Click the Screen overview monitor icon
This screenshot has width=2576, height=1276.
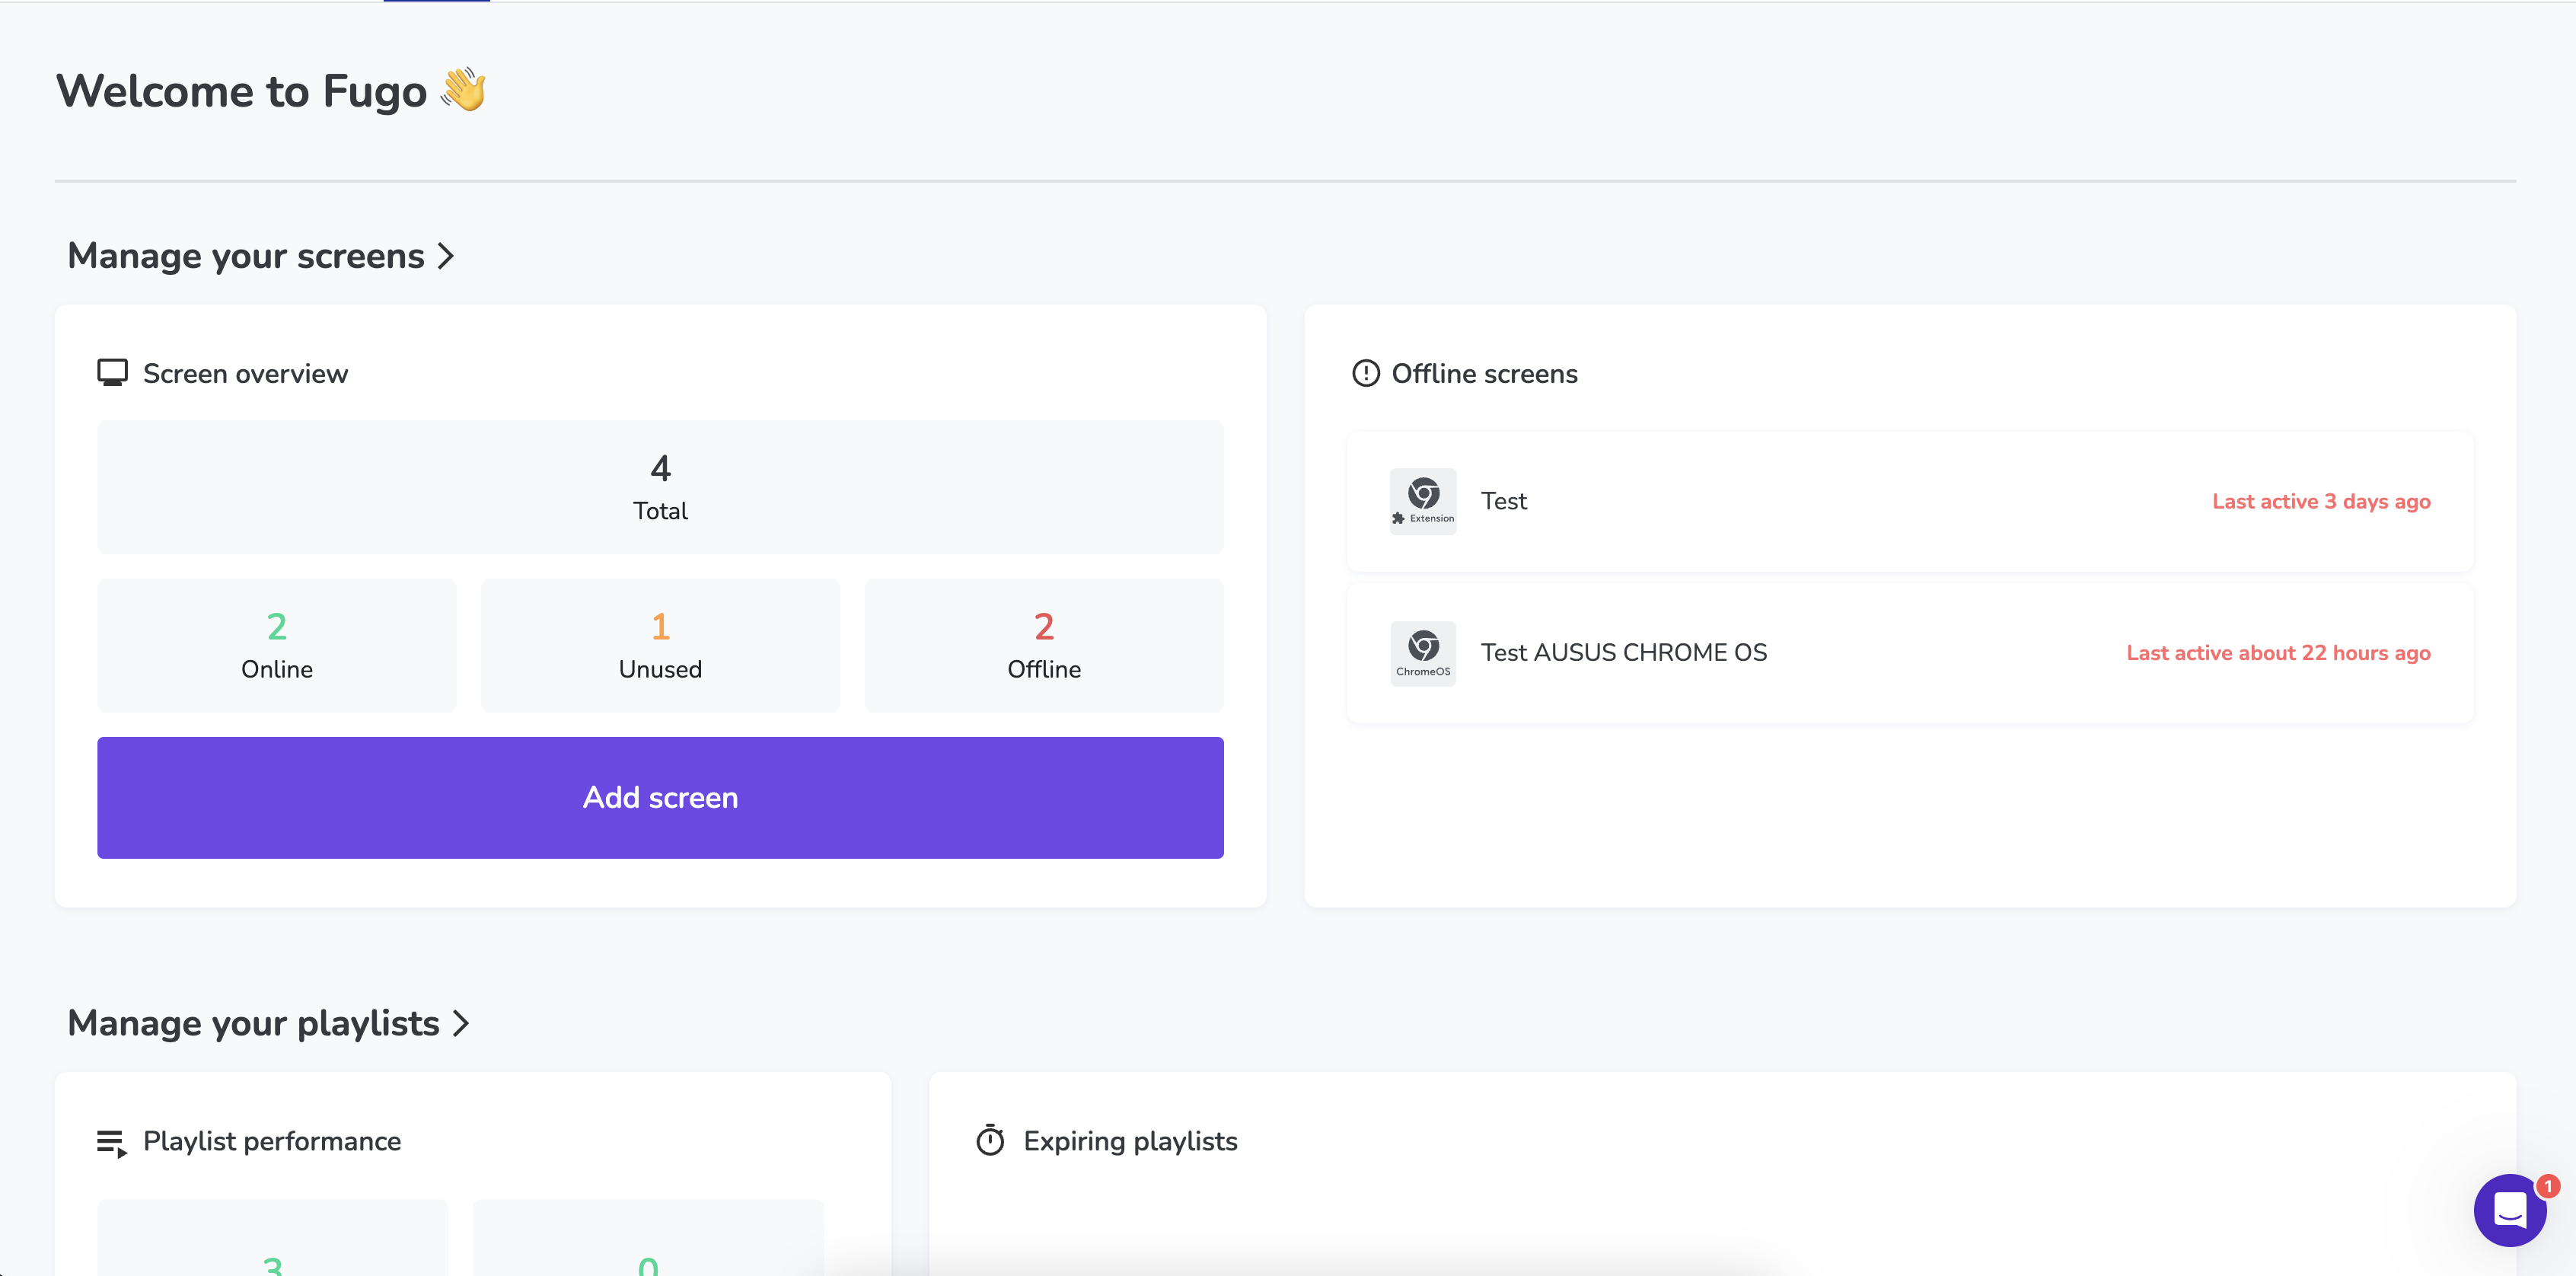click(112, 373)
